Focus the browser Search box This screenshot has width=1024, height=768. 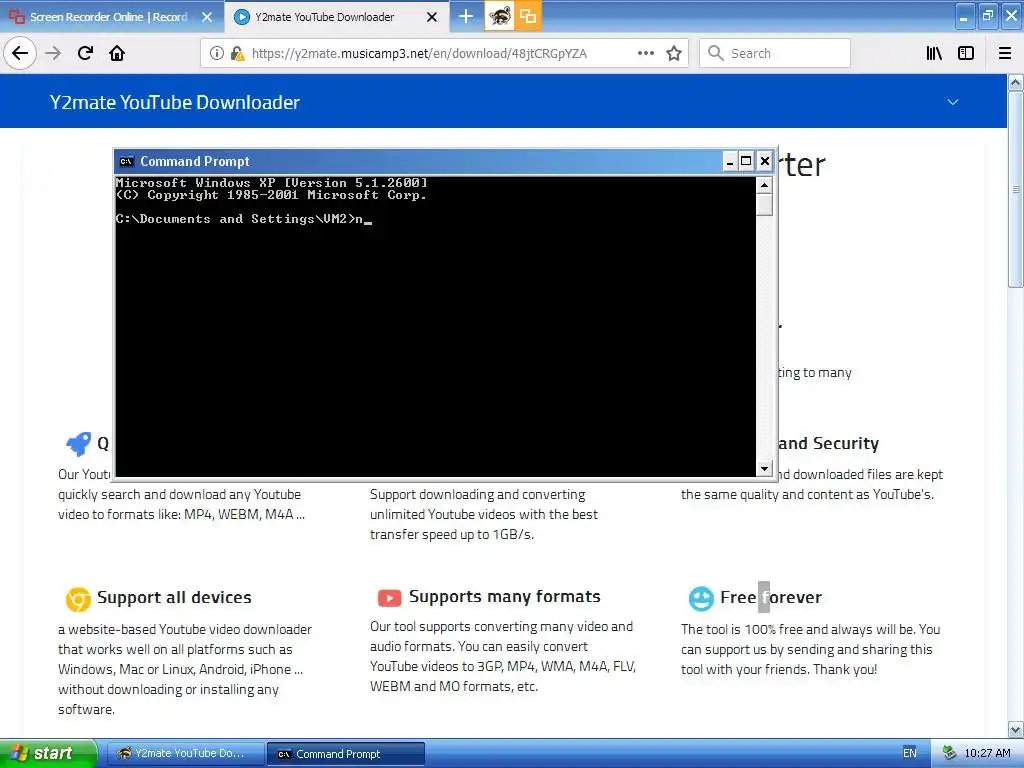775,53
